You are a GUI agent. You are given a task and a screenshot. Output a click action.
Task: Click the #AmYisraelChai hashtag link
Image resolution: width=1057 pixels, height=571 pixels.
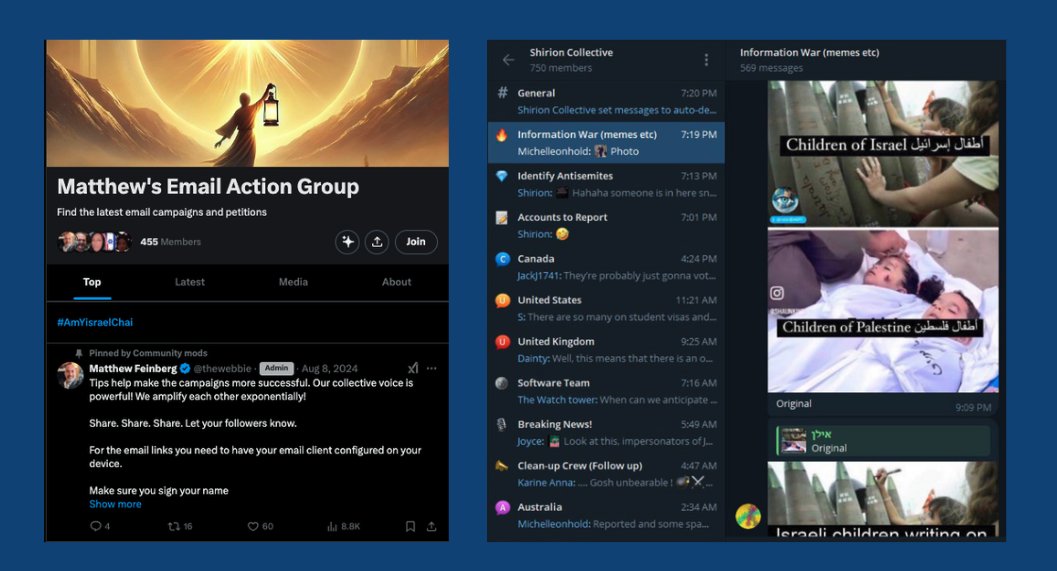pos(95,322)
